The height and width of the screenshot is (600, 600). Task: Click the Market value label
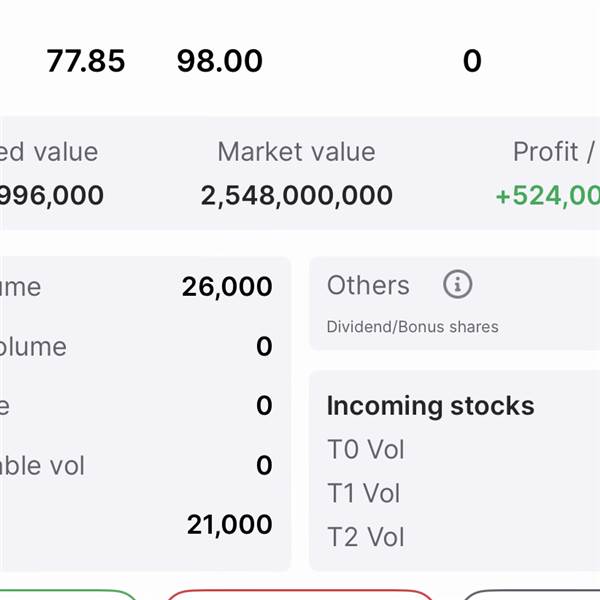(x=296, y=152)
